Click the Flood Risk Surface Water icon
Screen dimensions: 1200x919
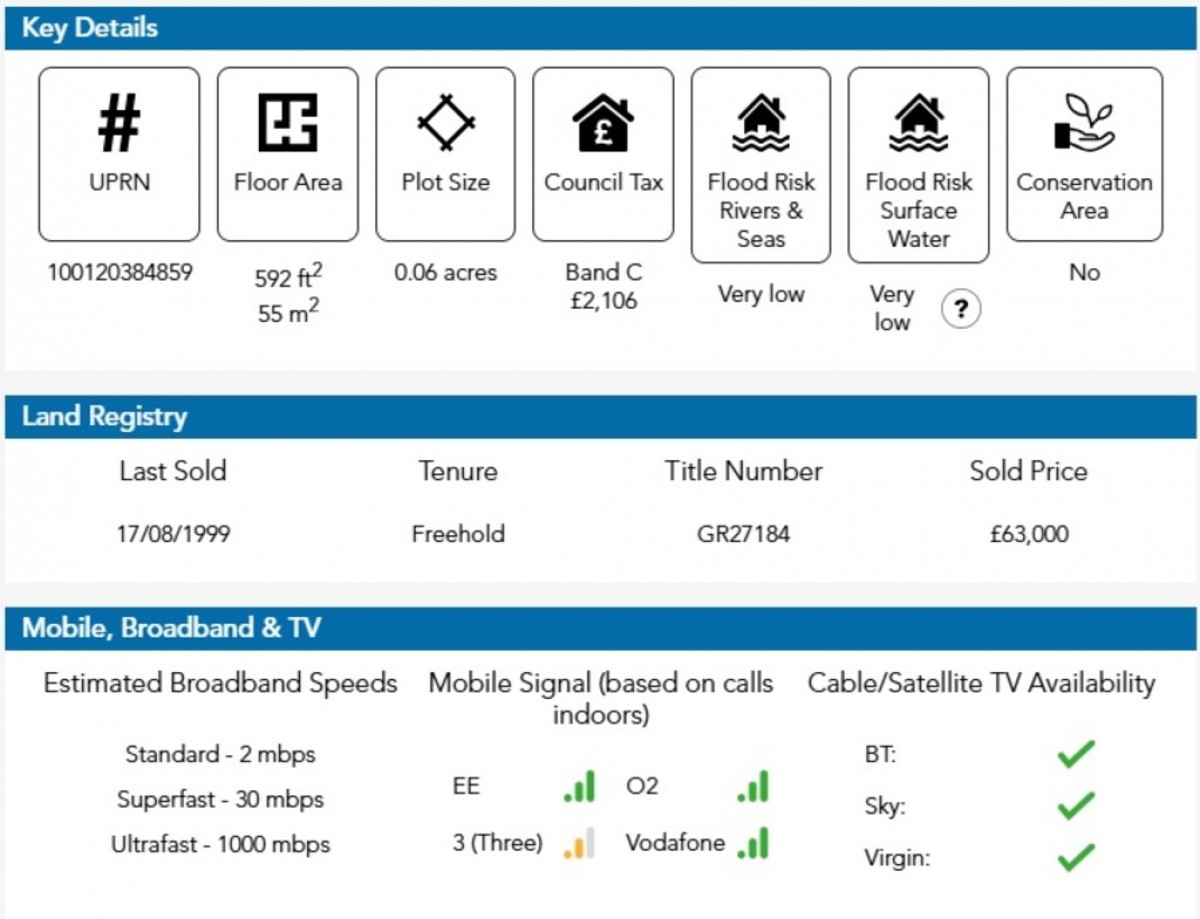[918, 123]
